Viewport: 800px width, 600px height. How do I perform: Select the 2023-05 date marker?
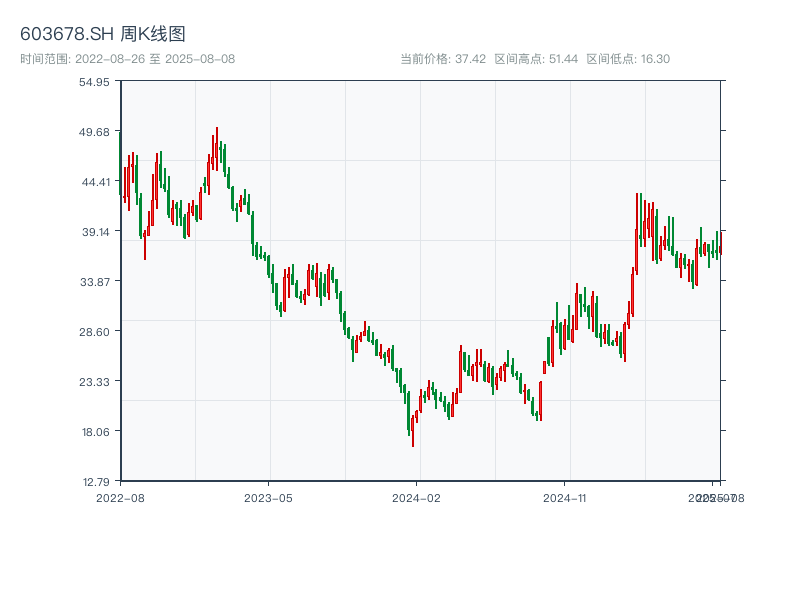pyautogui.click(x=268, y=497)
